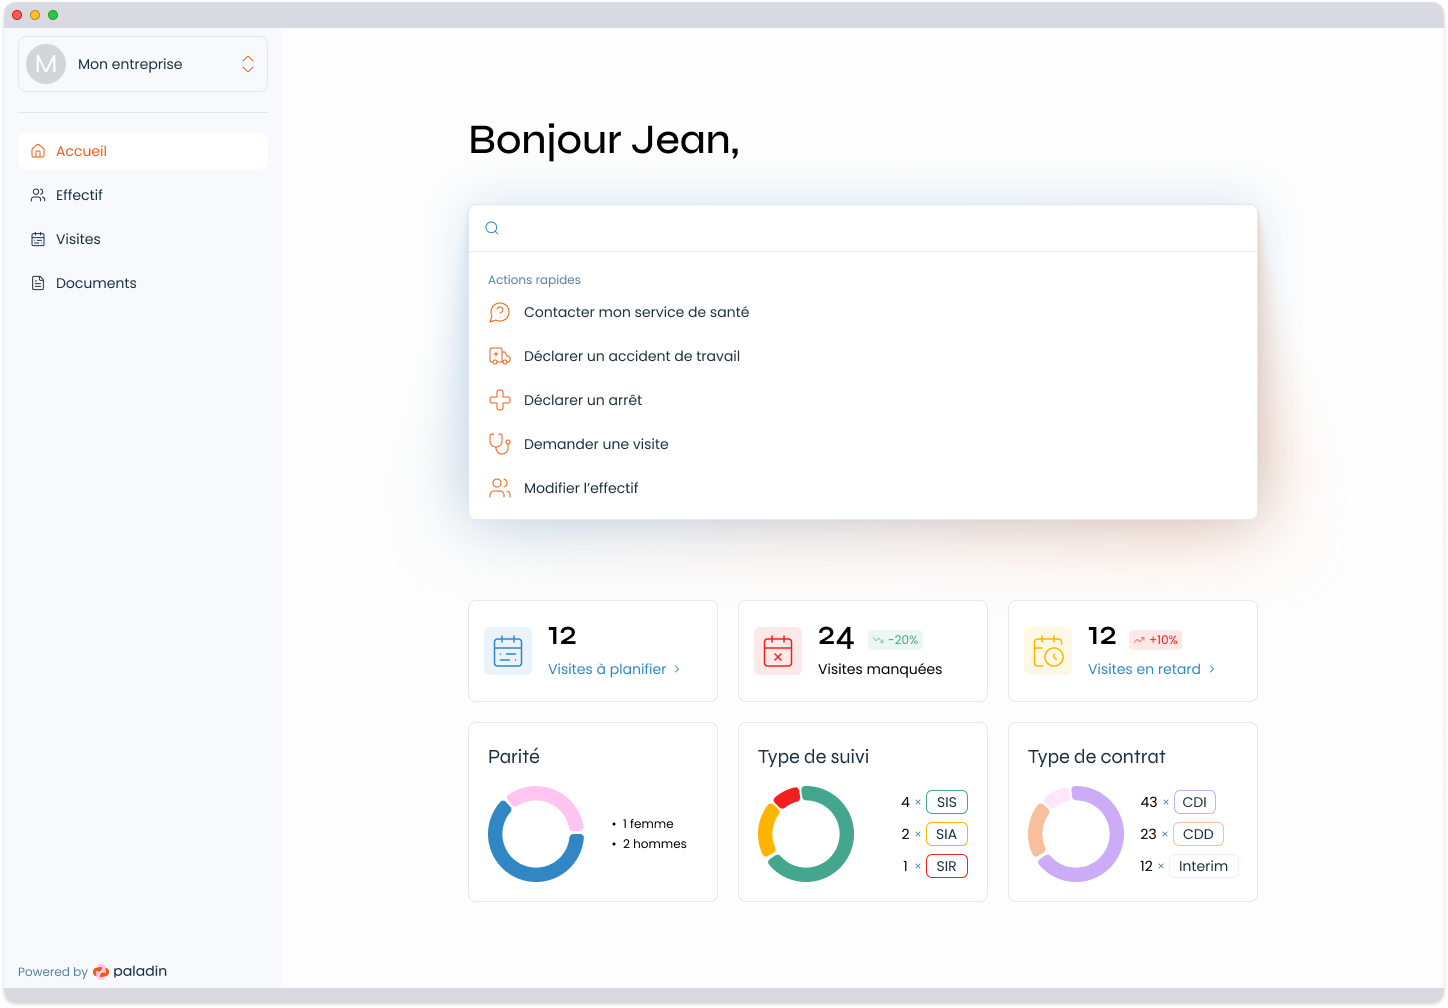Click the people icon beside Modifier l'effectif
1448x1008 pixels.
click(x=499, y=488)
